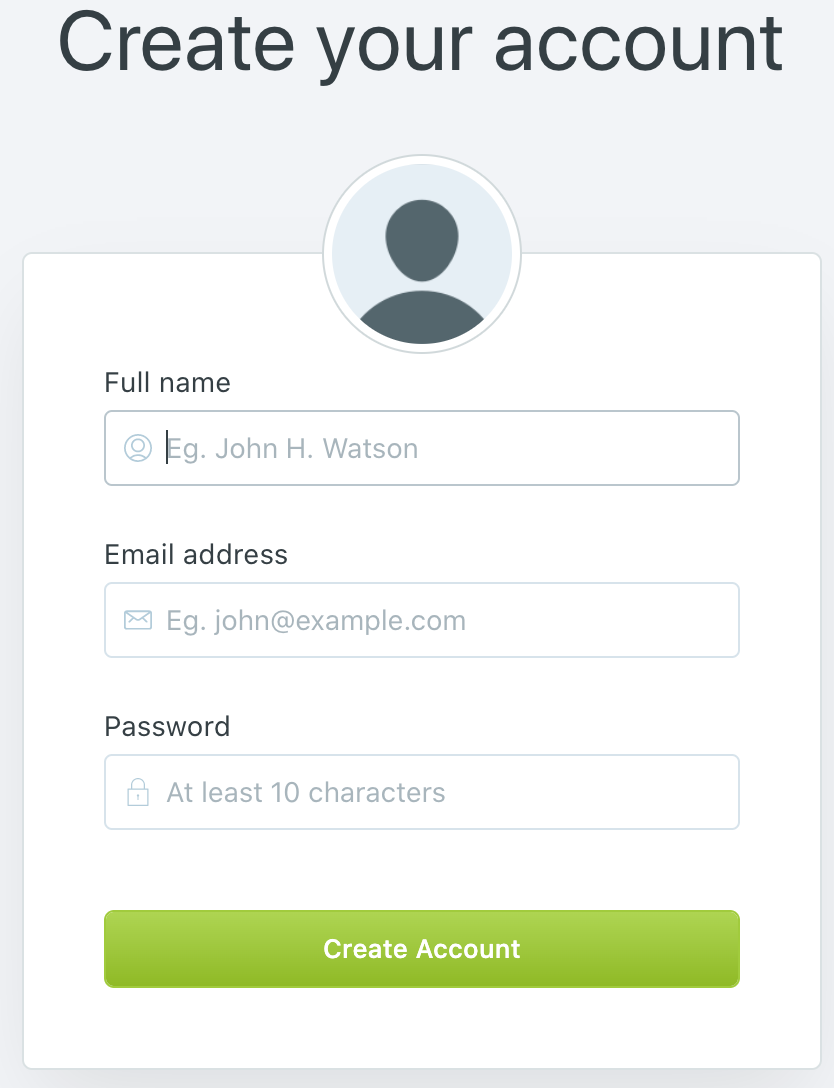Click placeholder text "At least 10 characters"
The height and width of the screenshot is (1088, 834).
click(306, 792)
